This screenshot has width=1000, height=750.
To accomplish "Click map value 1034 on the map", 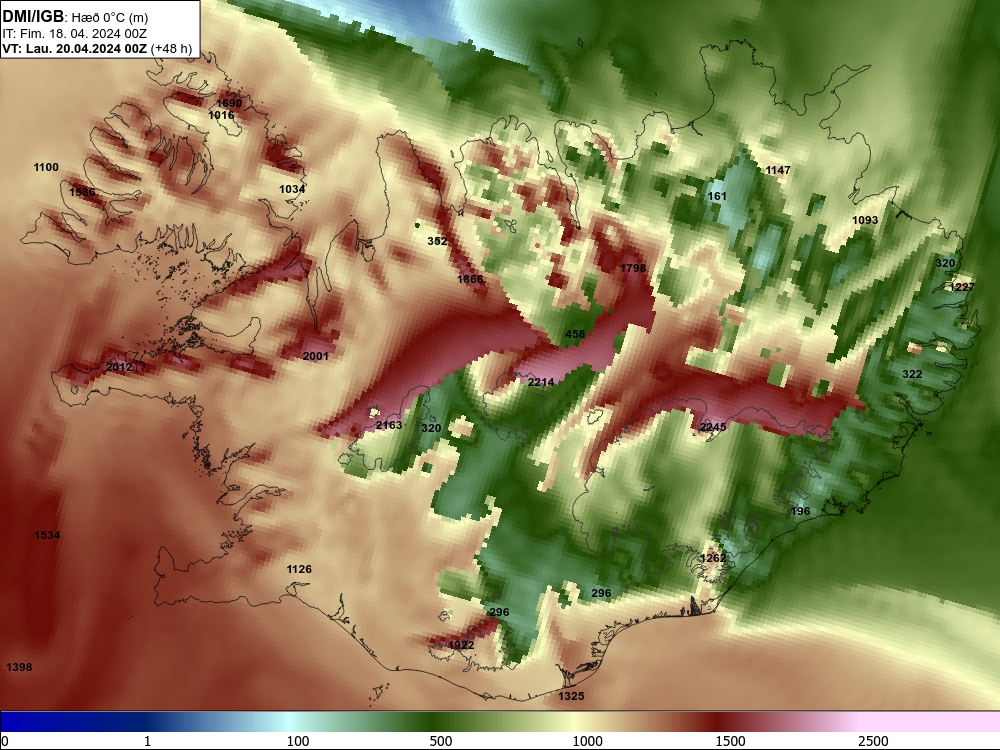I will click(292, 189).
